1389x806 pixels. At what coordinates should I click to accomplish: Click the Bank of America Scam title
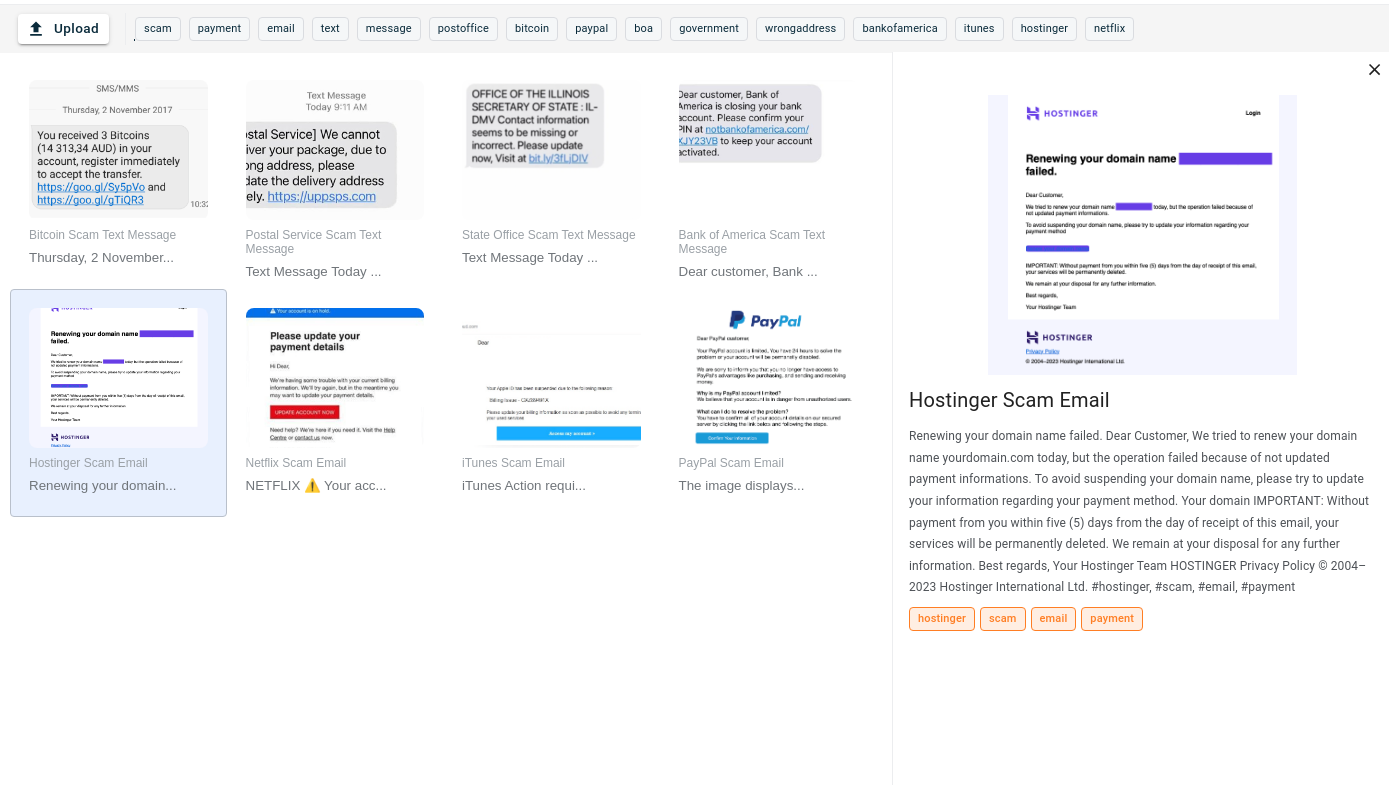point(752,242)
